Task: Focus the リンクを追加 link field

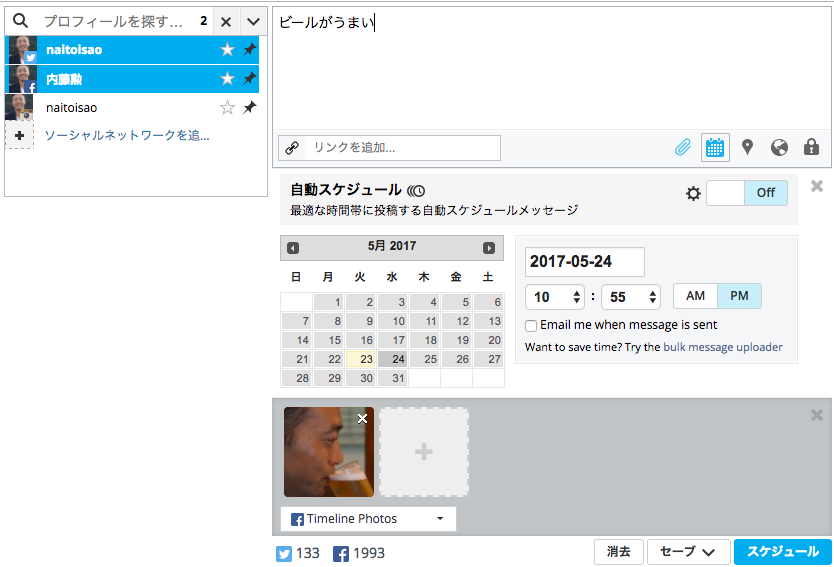Action: tap(402, 148)
